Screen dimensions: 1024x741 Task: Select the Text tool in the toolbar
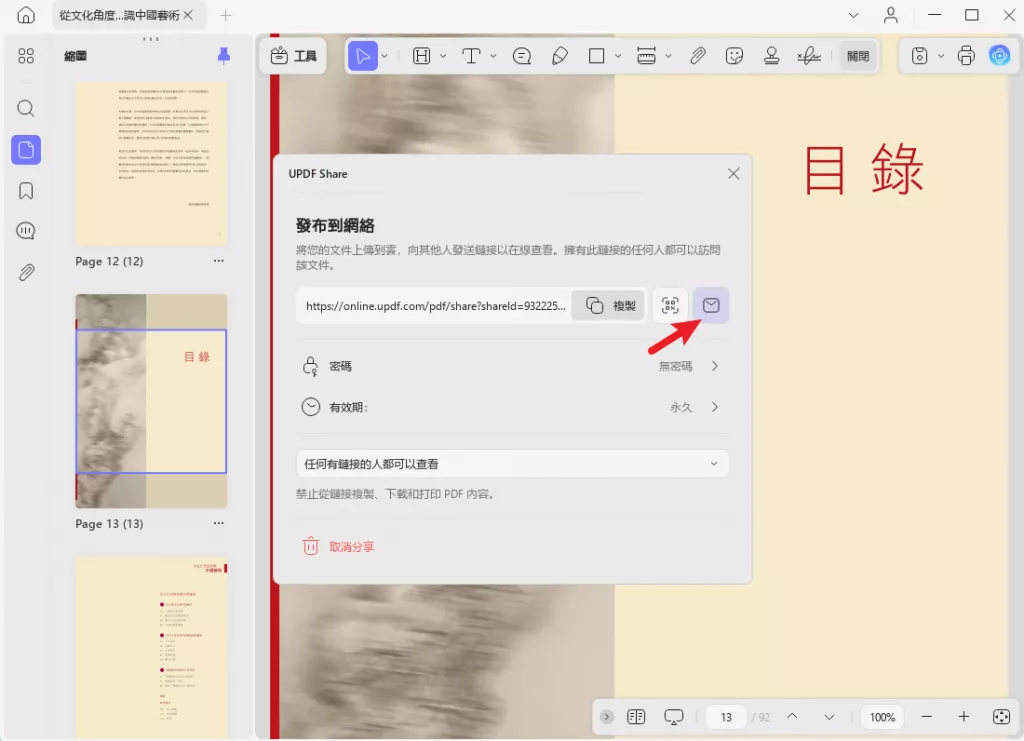coord(470,56)
